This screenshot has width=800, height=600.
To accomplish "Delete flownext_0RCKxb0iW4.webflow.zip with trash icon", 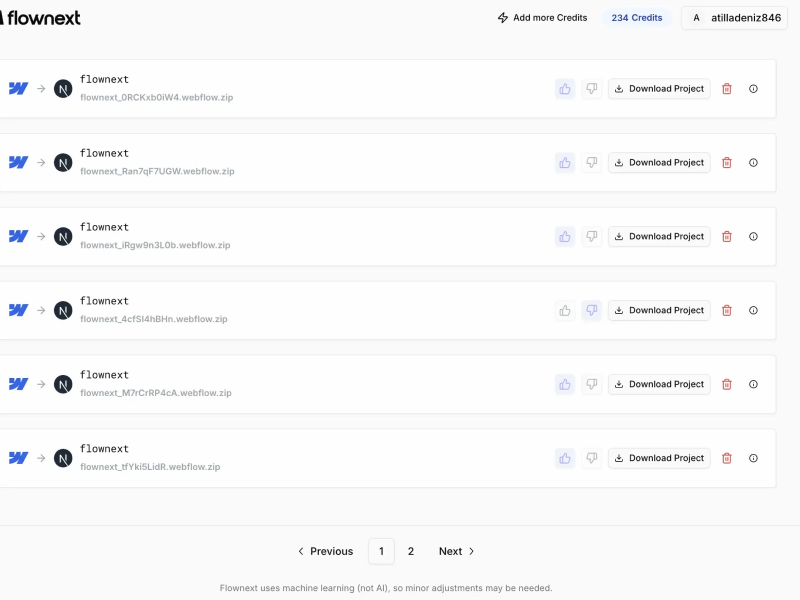I will tap(727, 89).
